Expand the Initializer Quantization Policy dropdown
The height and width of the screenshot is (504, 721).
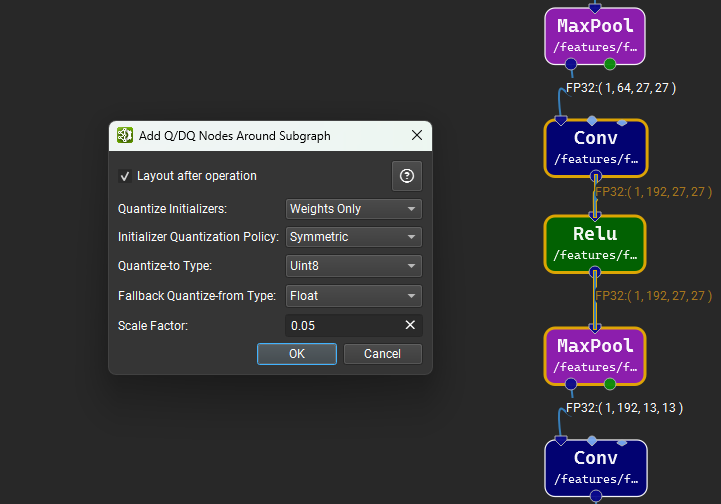pyautogui.click(x=353, y=237)
